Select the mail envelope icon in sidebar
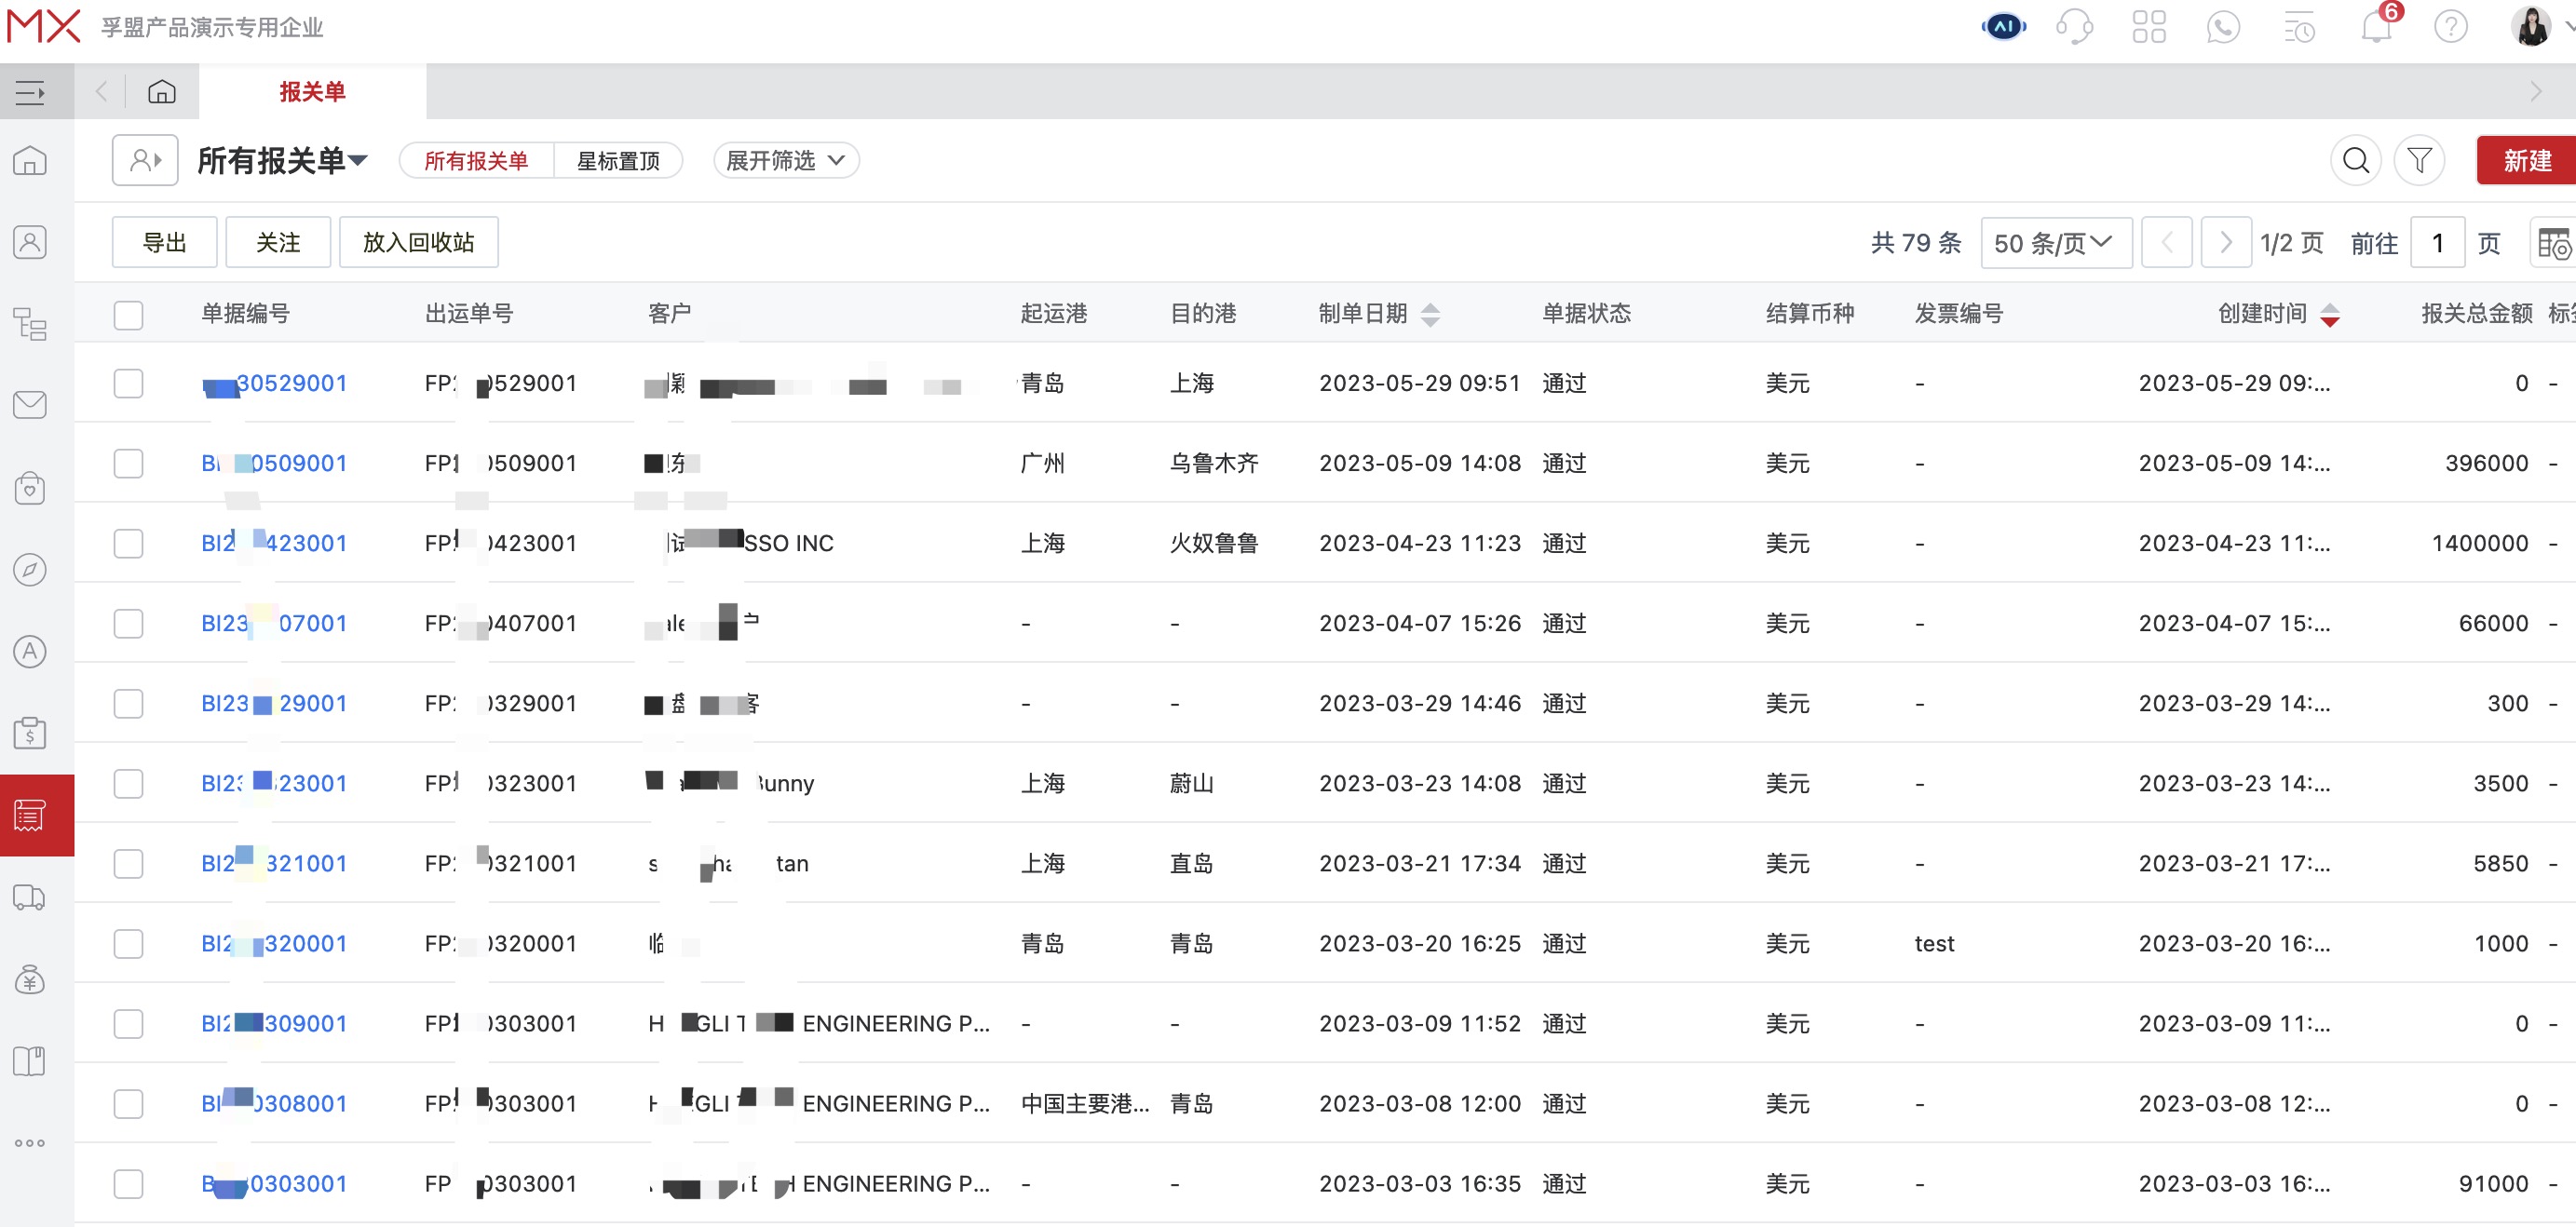 (x=29, y=405)
